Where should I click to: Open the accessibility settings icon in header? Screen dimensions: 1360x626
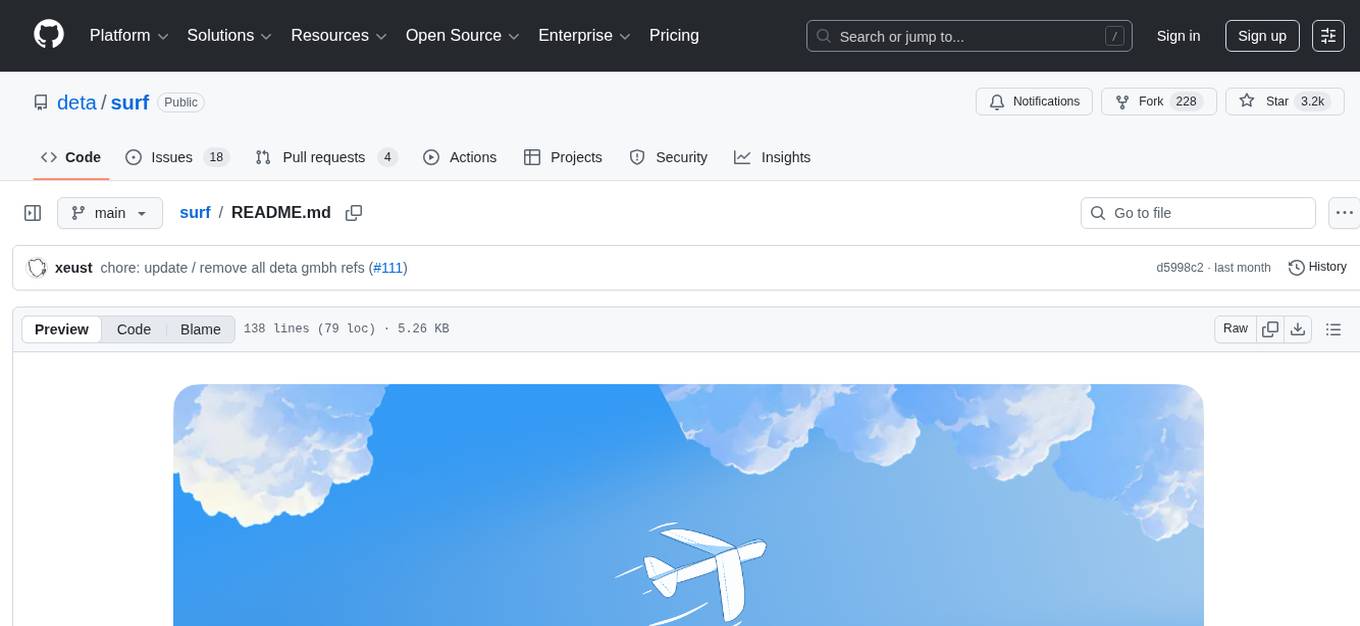(1328, 36)
